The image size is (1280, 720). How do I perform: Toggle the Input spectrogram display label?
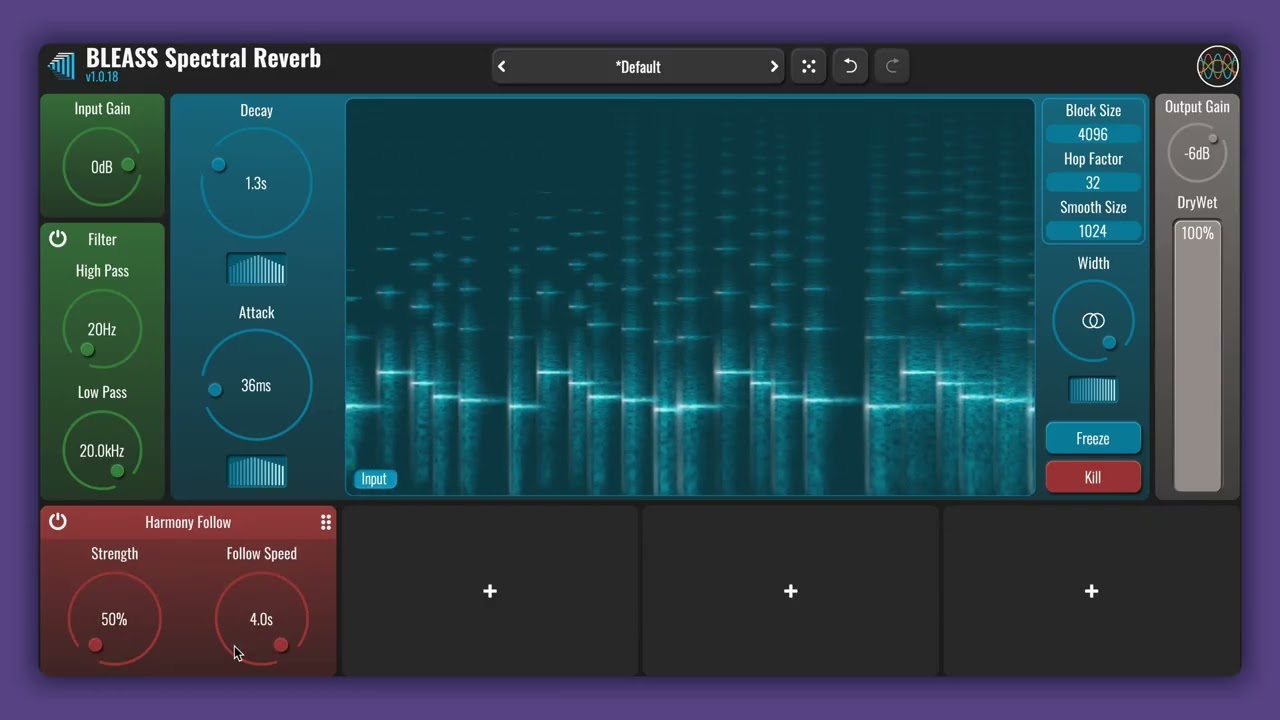374,479
